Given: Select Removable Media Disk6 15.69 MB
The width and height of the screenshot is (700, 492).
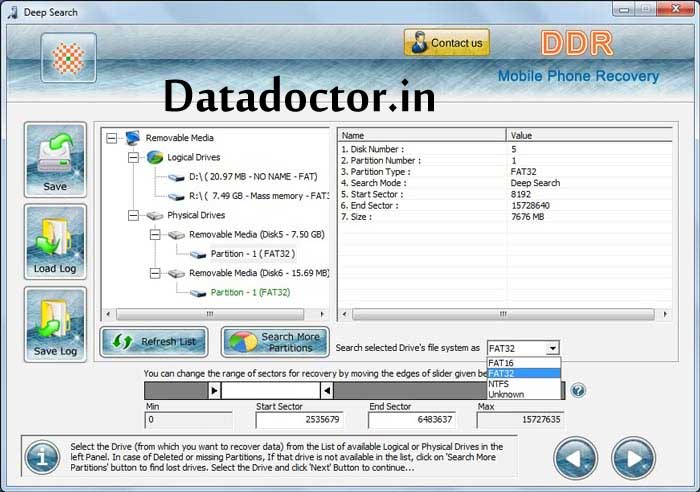Looking at the screenshot, I should pyautogui.click(x=259, y=273).
